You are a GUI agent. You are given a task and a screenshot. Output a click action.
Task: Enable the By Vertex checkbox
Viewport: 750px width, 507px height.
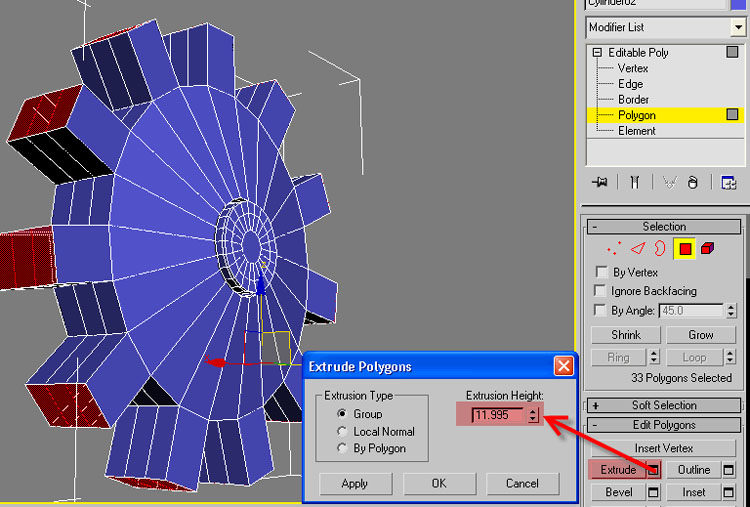601,272
